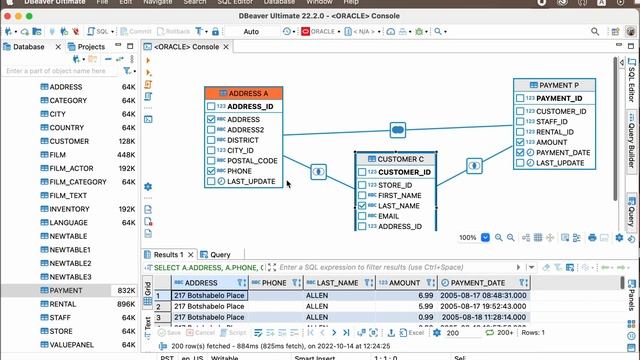Click the join icon between ADDRESS and PAYMENT
This screenshot has width=640, height=360.
tap(398, 130)
